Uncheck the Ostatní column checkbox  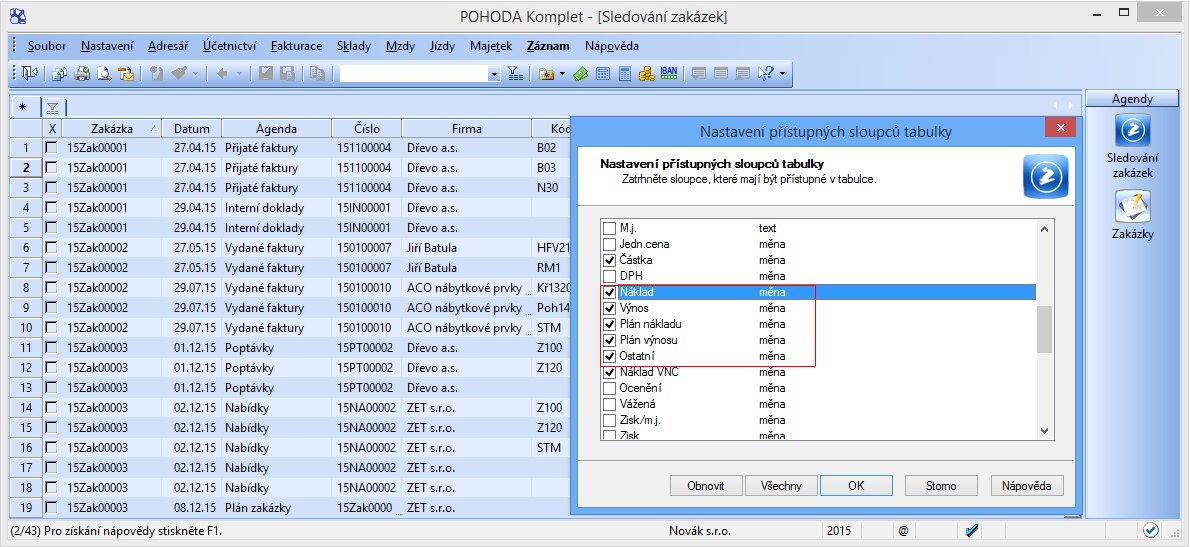coord(609,357)
